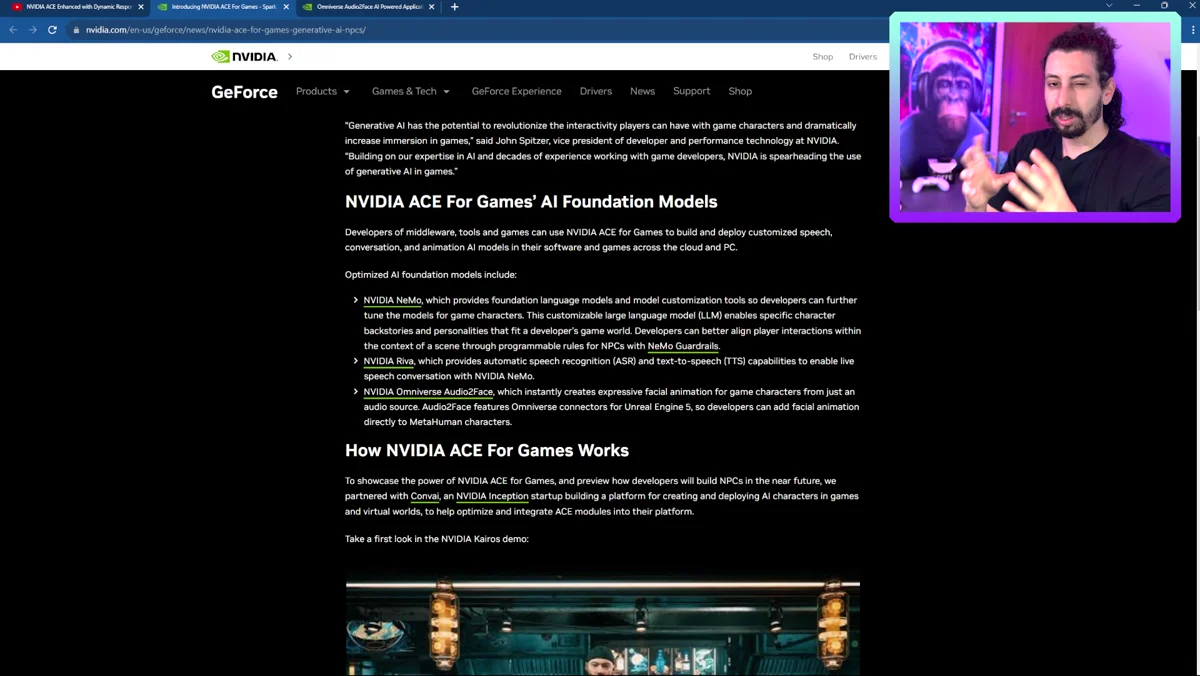Click the bullet arrow beside NVIDIA NeMo
Image resolution: width=1200 pixels, height=676 pixels.
coord(355,300)
